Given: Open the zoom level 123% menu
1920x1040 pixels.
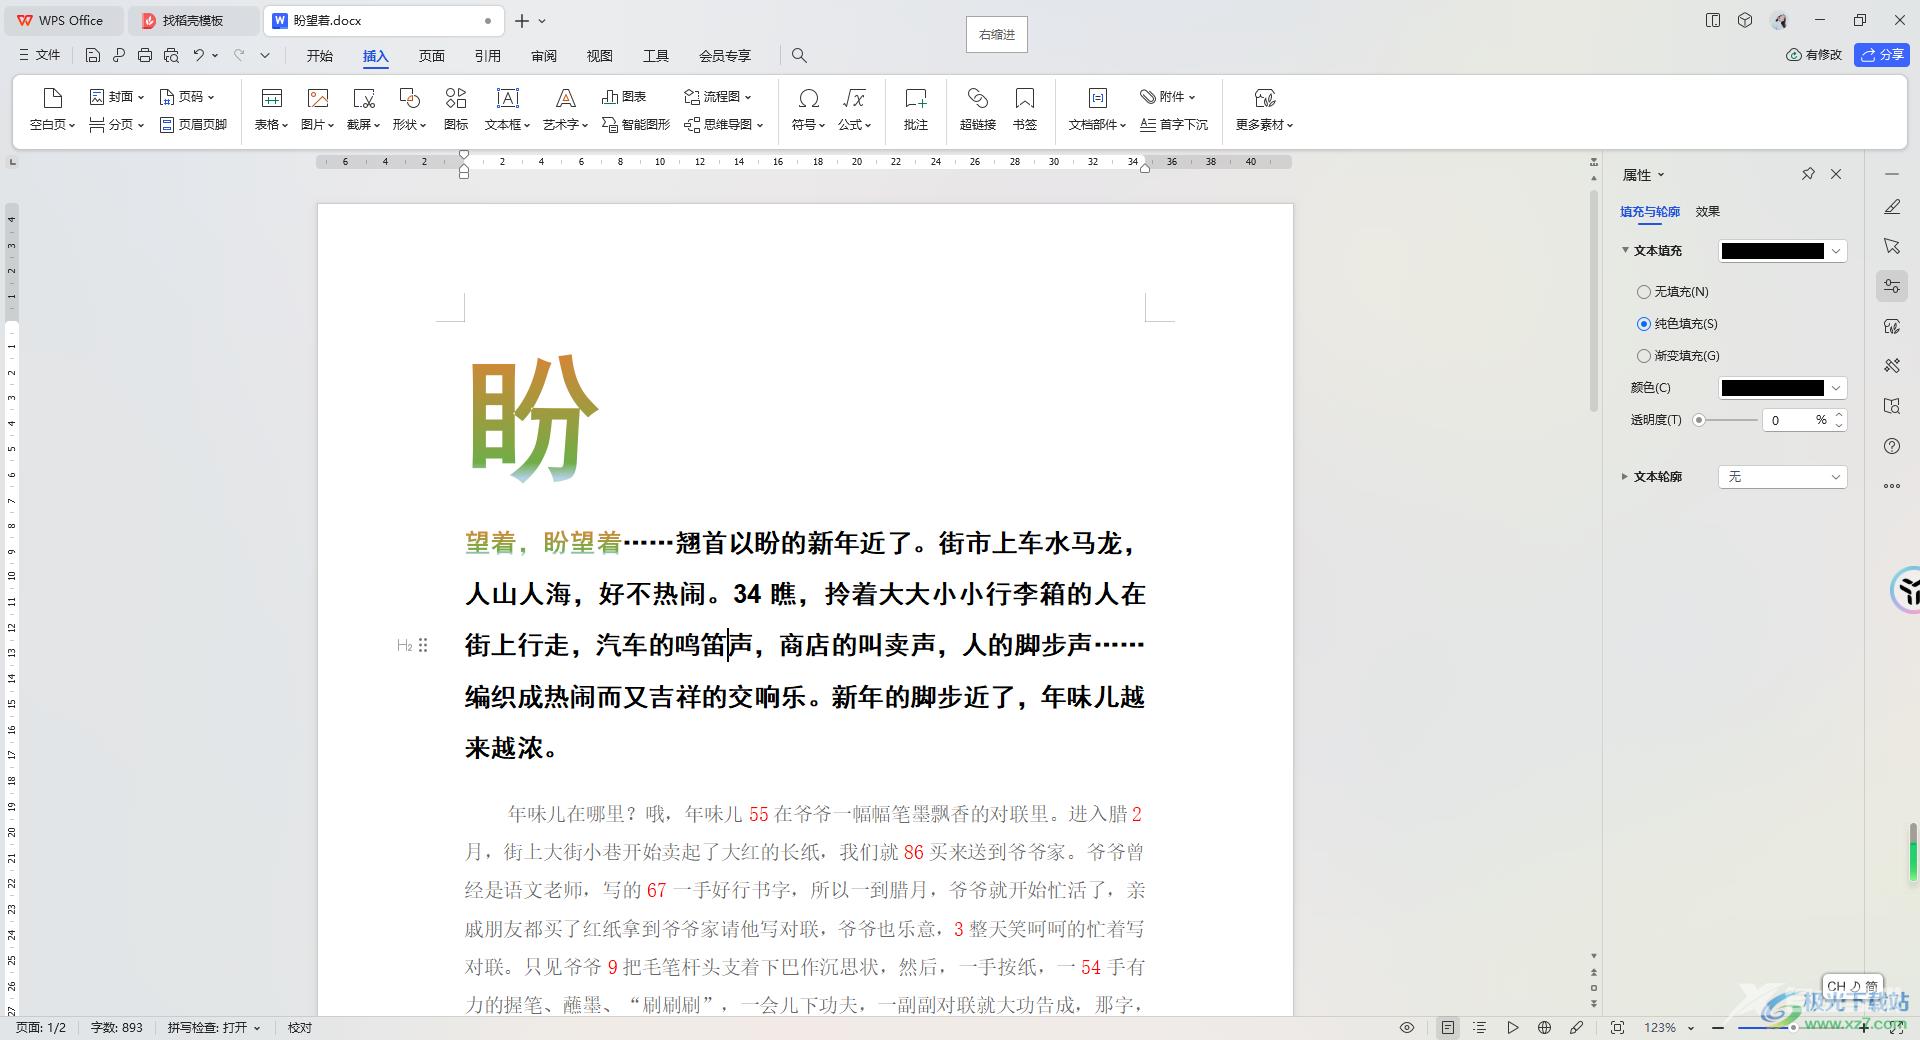Looking at the screenshot, I should [1668, 1027].
